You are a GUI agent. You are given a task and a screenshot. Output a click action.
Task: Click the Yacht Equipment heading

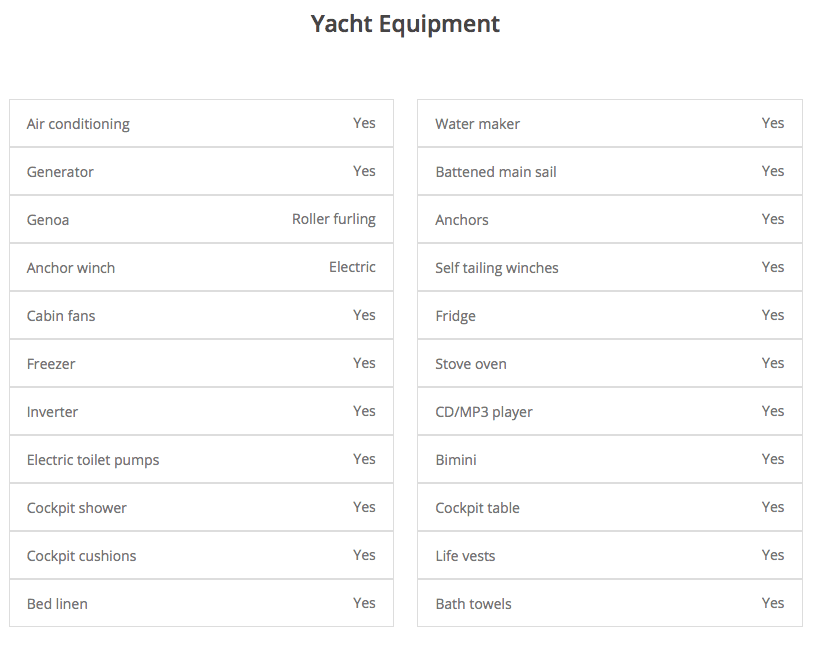[405, 24]
